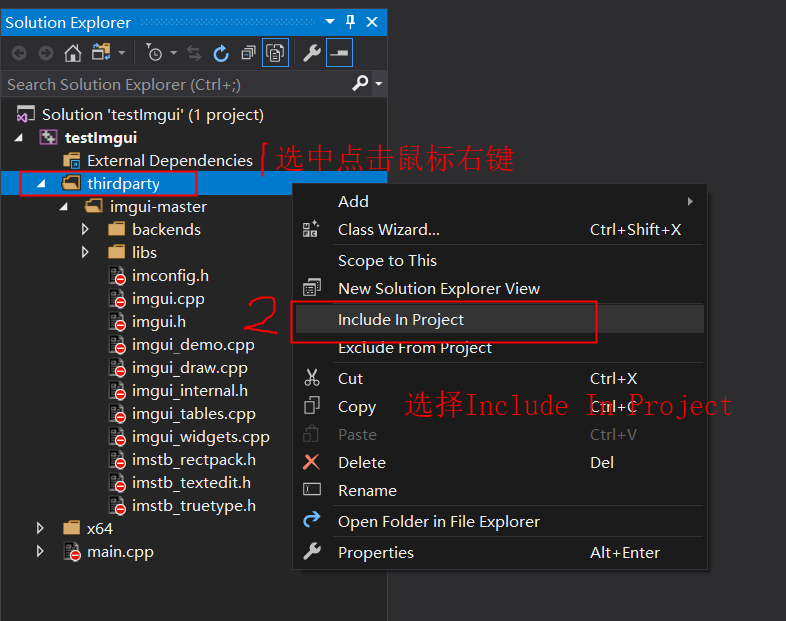
Task: Choose Exclude From Project
Action: pyautogui.click(x=500, y=347)
